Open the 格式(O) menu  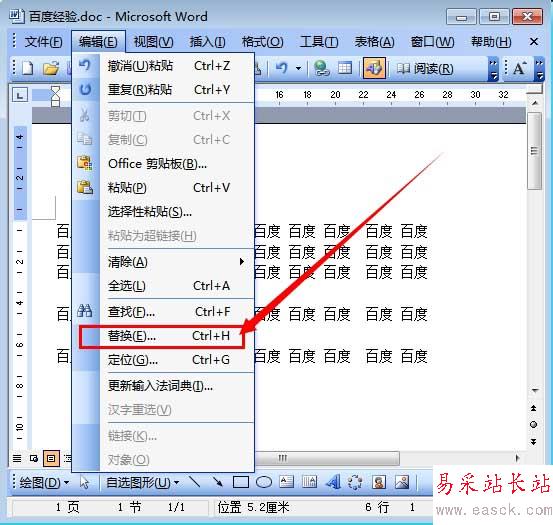click(x=262, y=42)
